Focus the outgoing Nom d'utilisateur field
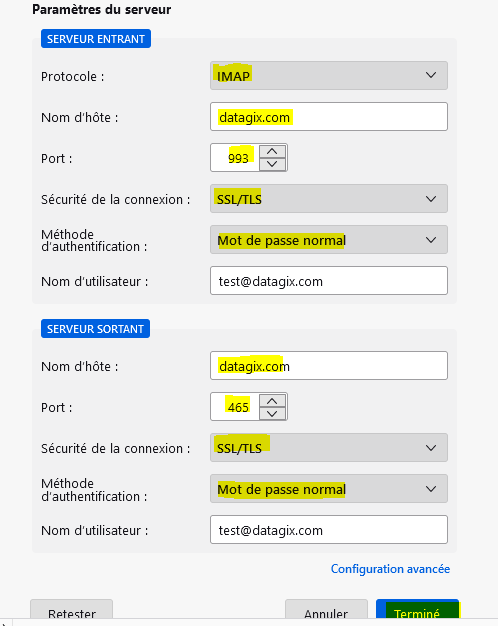The height and width of the screenshot is (626, 498). click(329, 530)
